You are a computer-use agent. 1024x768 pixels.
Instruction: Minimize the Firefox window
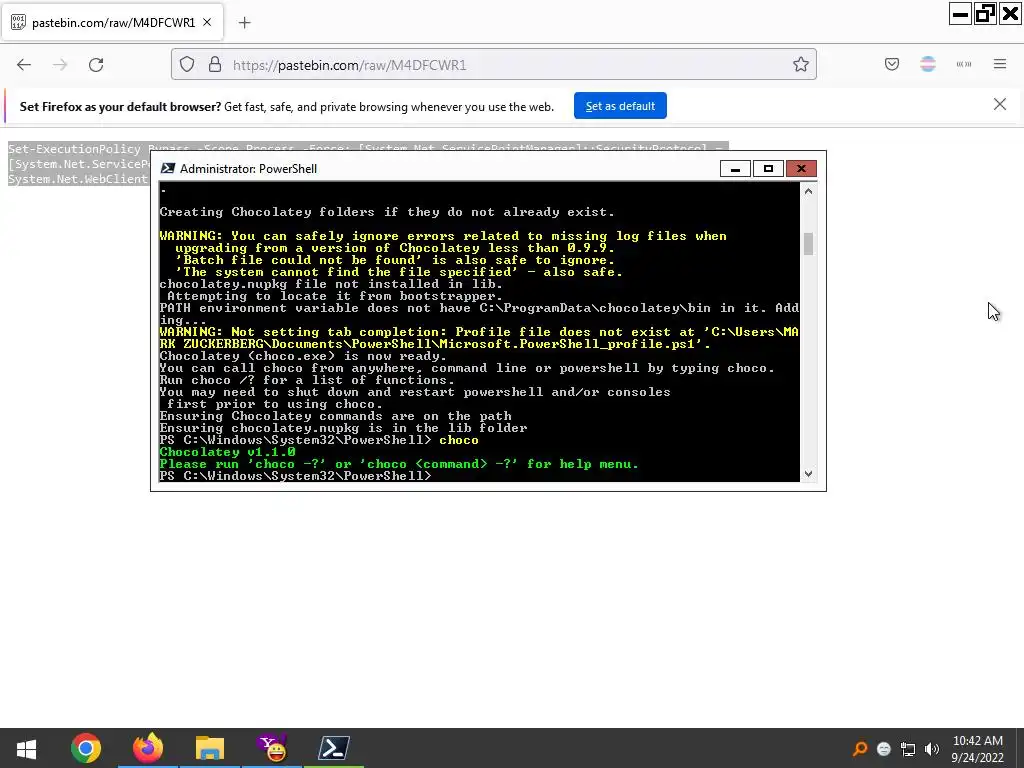point(960,14)
